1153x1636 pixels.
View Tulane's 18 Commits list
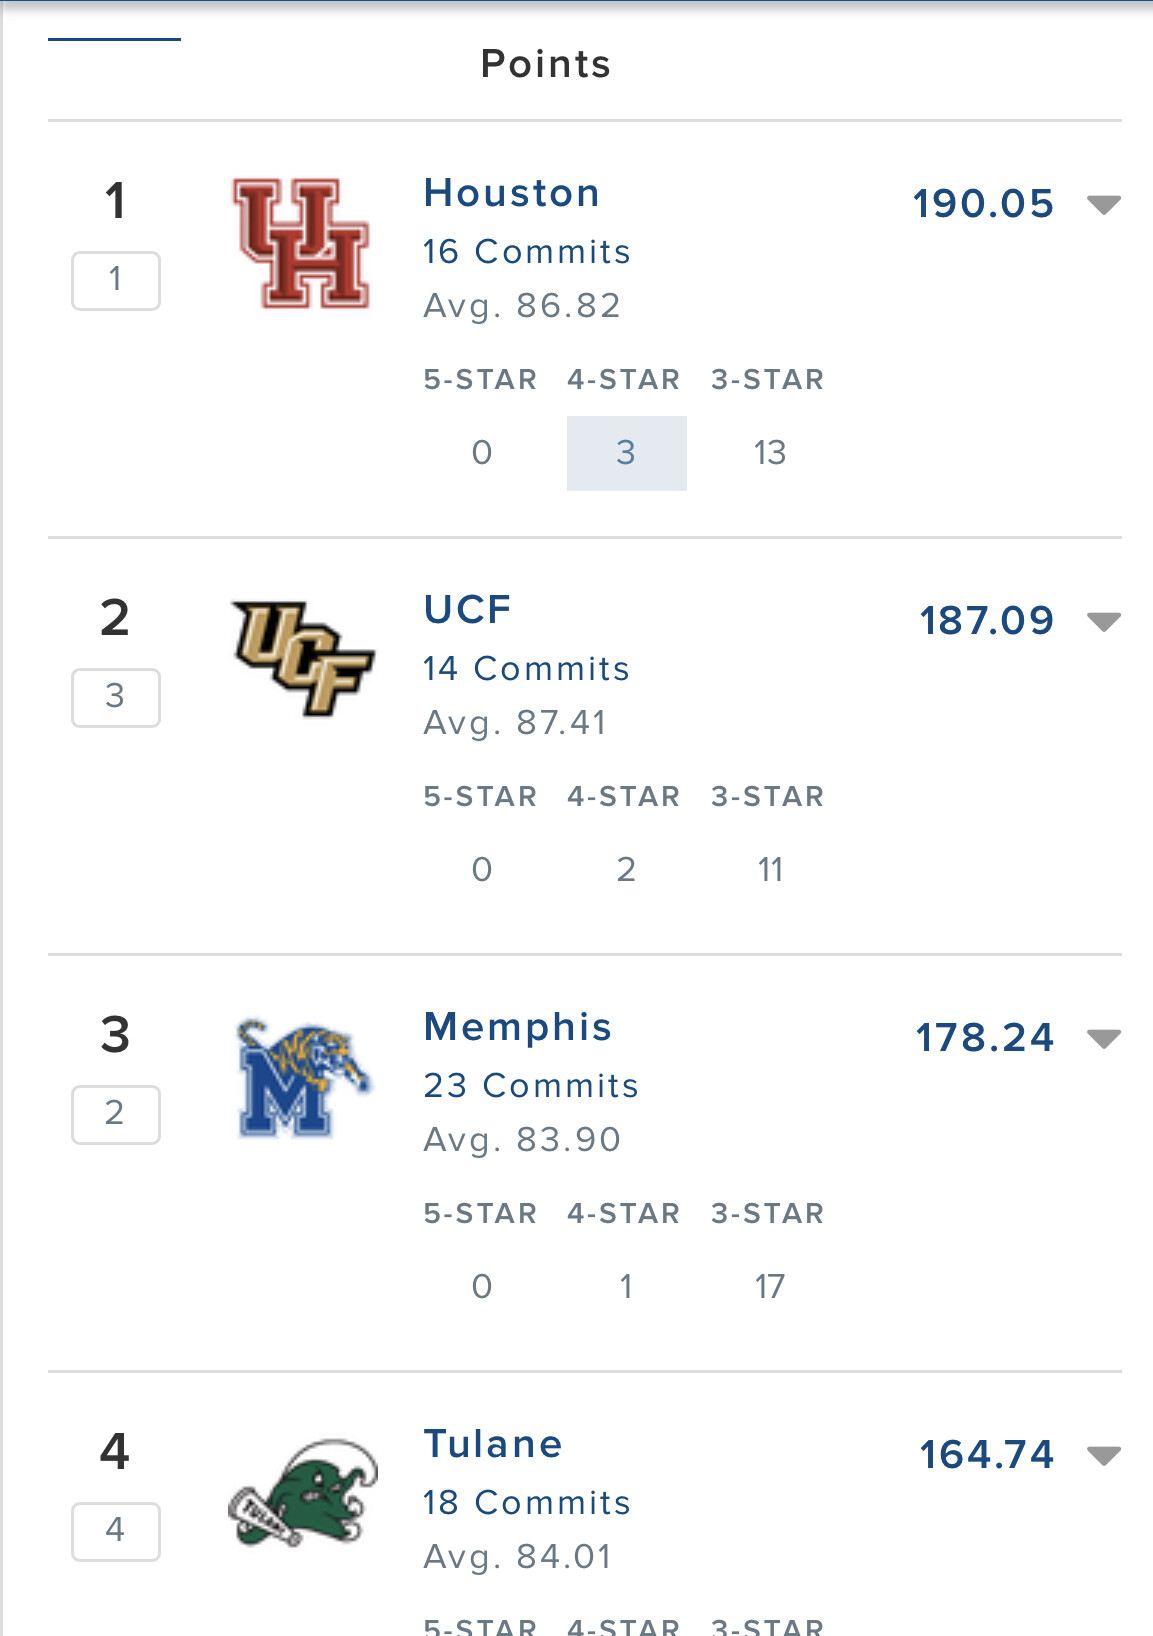tap(526, 1502)
